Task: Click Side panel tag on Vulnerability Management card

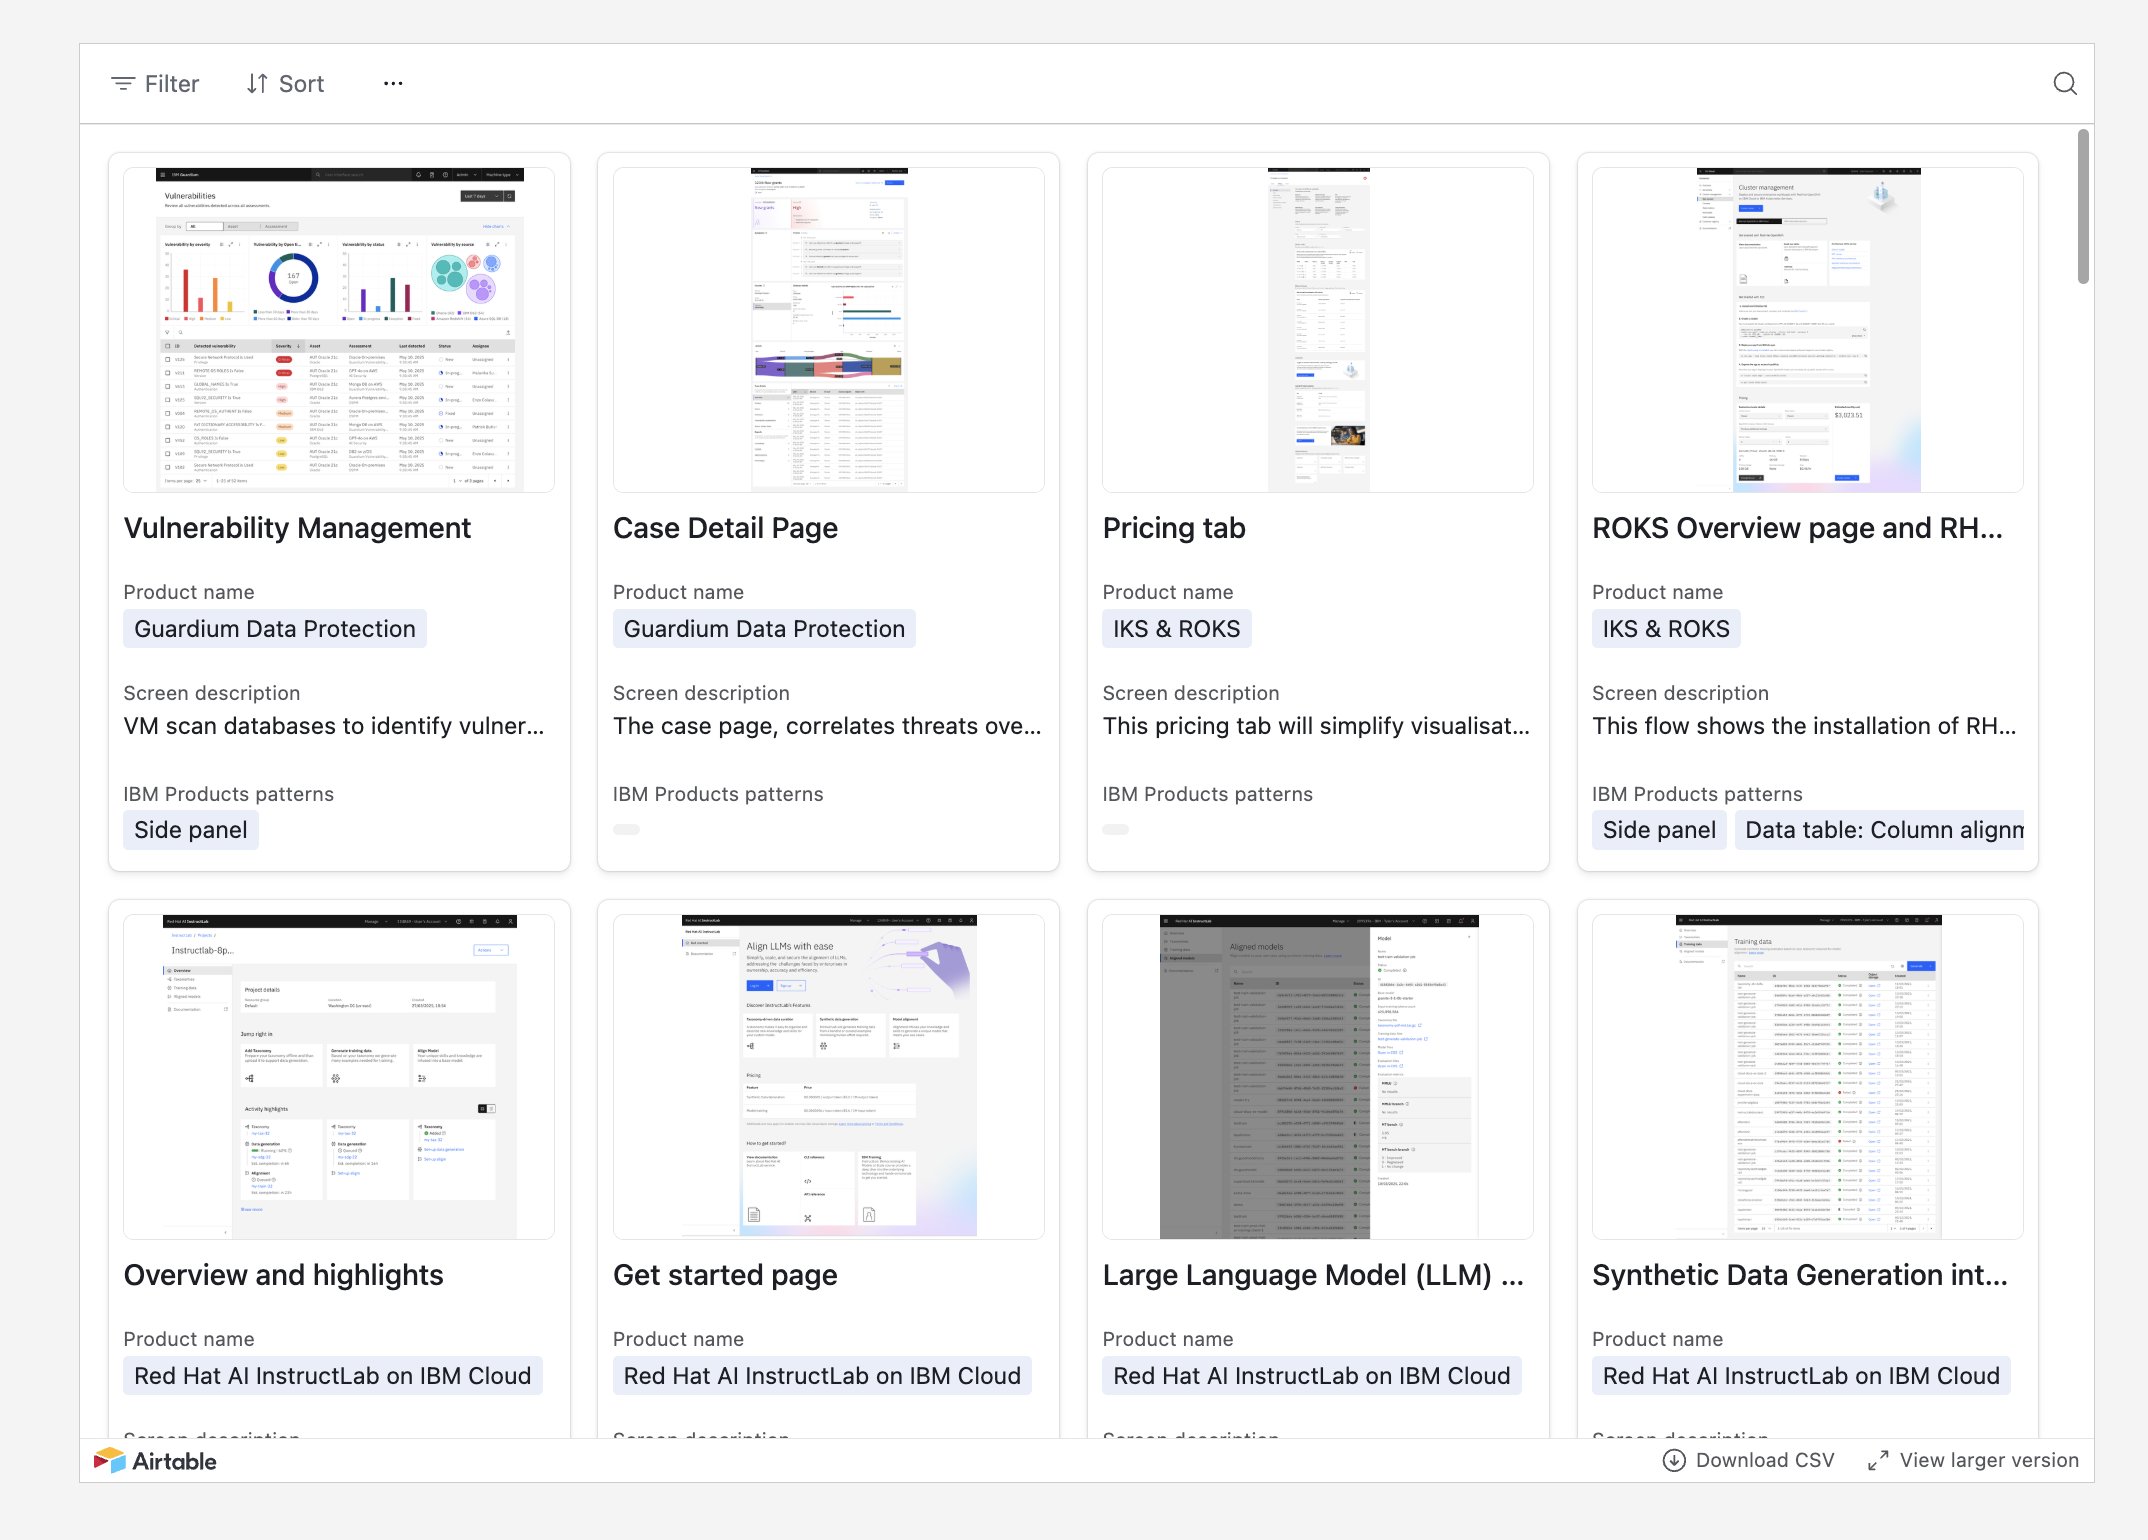Action: tap(191, 830)
